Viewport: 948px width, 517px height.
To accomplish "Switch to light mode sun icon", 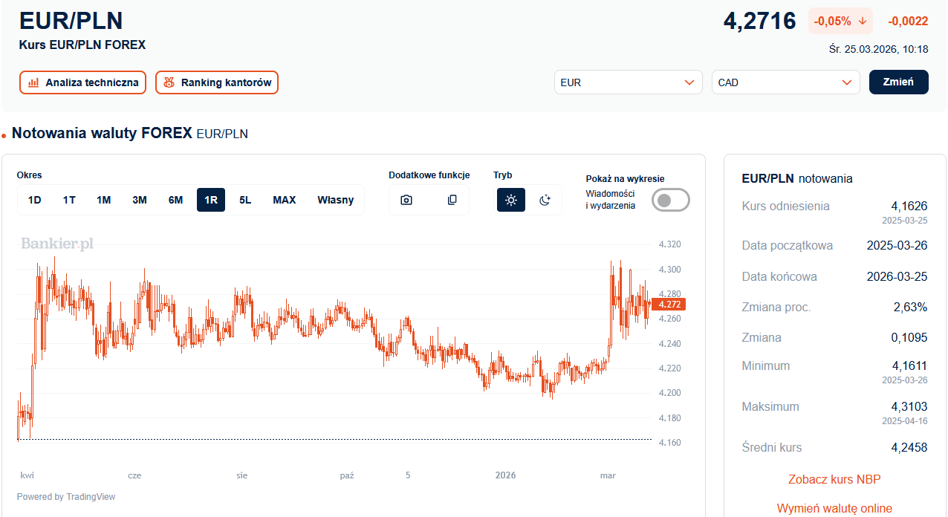I will click(x=511, y=200).
